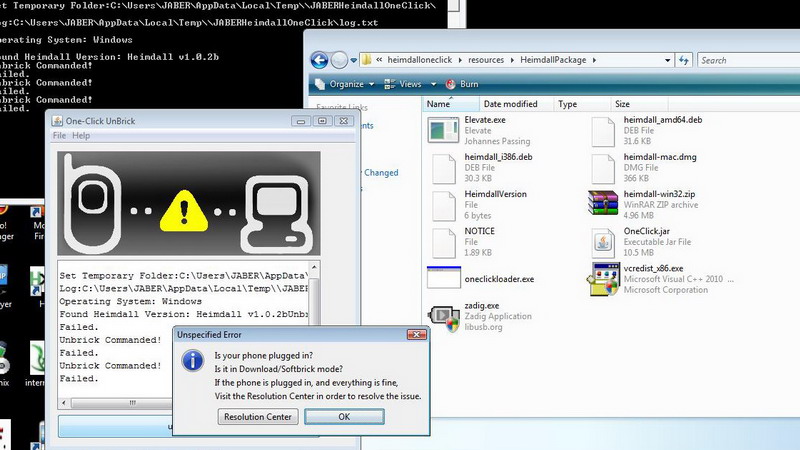Sort files by Name column
Viewport: 800px width, 450px height.
pyautogui.click(x=451, y=104)
